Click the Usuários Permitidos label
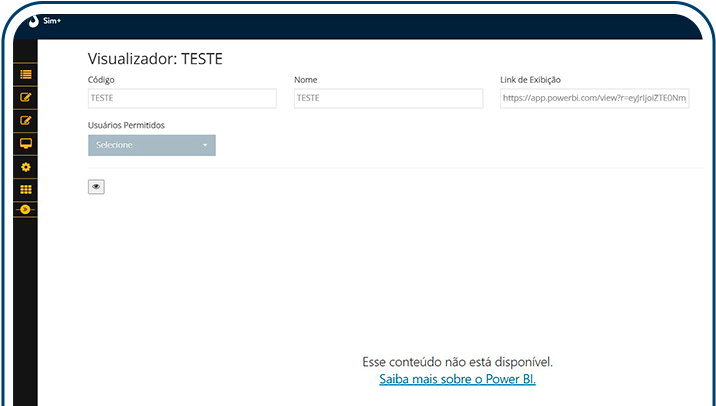This screenshot has height=406, width=716. point(126,125)
